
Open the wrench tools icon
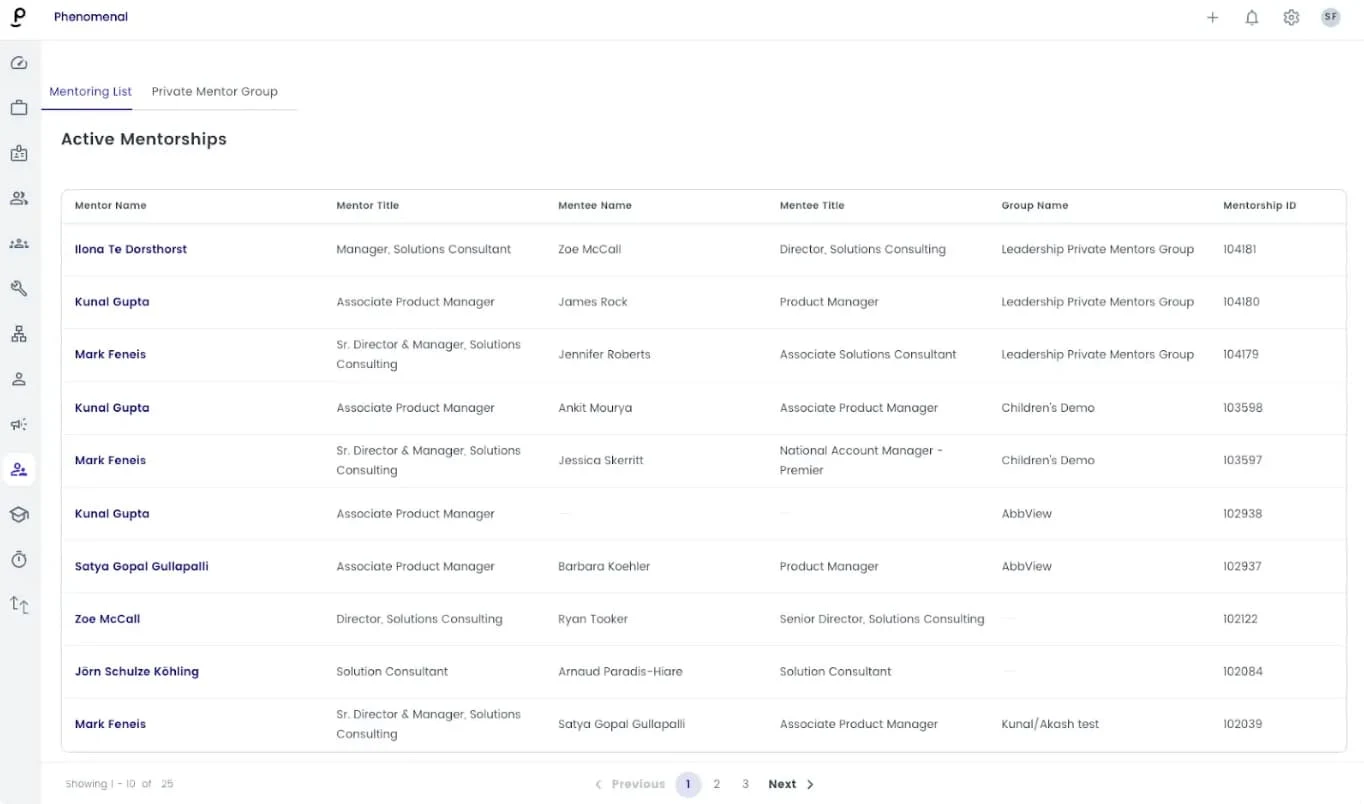click(x=19, y=288)
